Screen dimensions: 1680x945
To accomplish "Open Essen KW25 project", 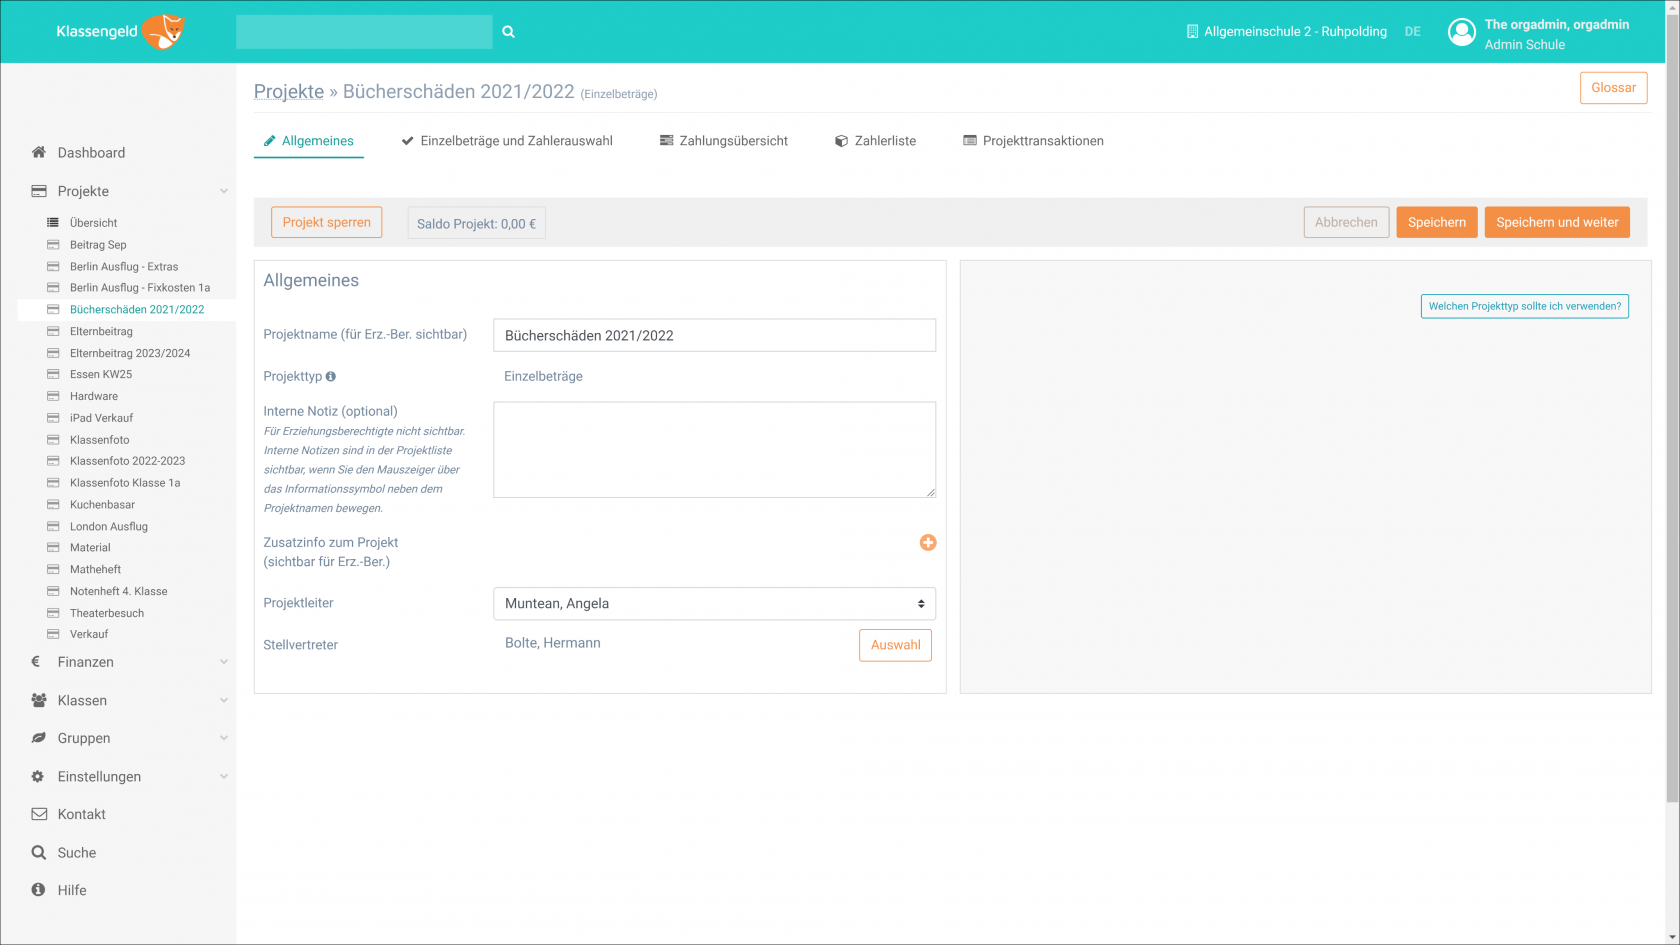I will (101, 375).
